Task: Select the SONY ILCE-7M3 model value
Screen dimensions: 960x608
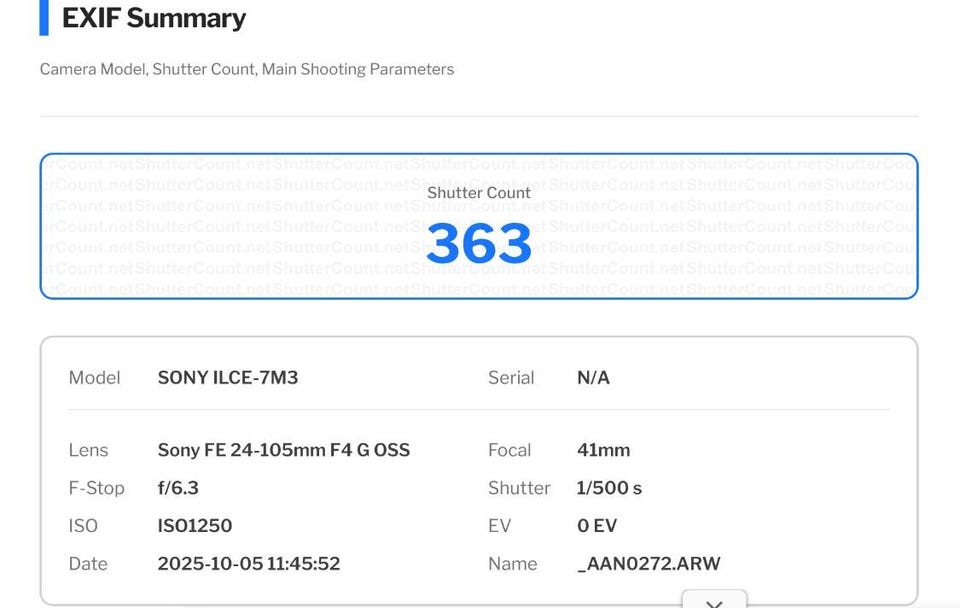Action: (x=228, y=378)
